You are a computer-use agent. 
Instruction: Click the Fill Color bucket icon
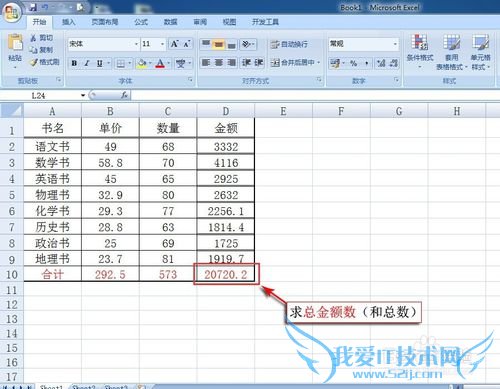pos(142,63)
